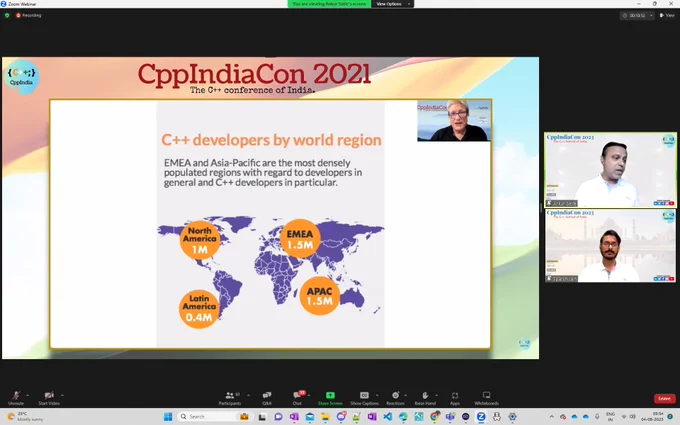This screenshot has height=425, width=680.
Task: Open Settings gear from taskbar
Action: 512,417
